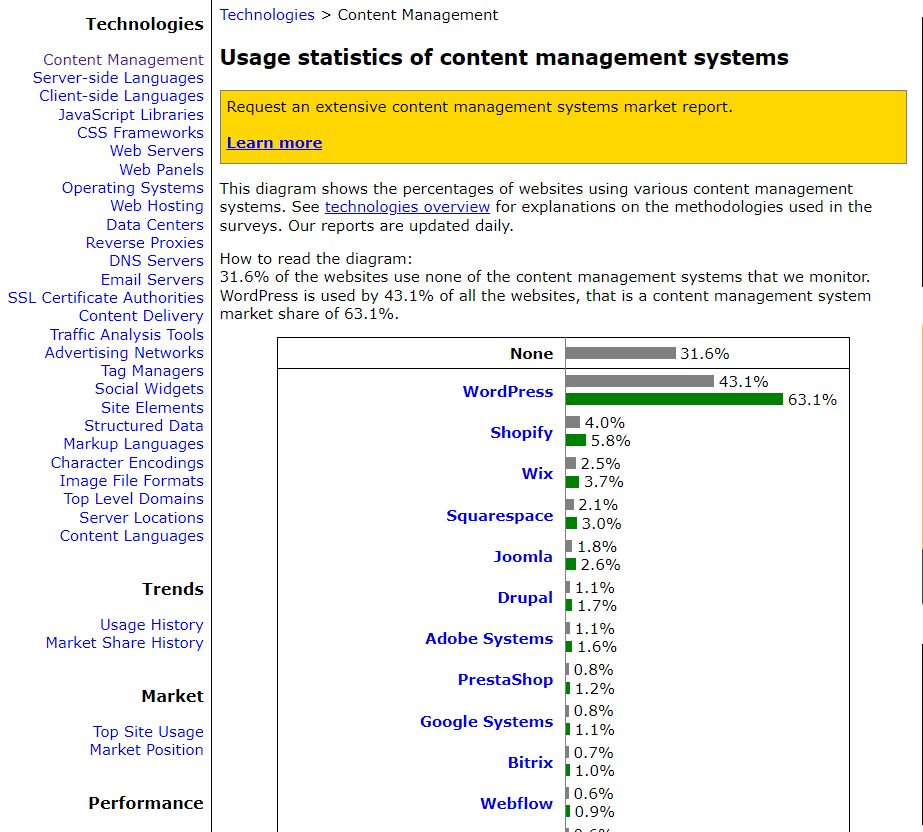Open Adobe Systems chart link
The width and height of the screenshot is (923, 832).
point(489,639)
